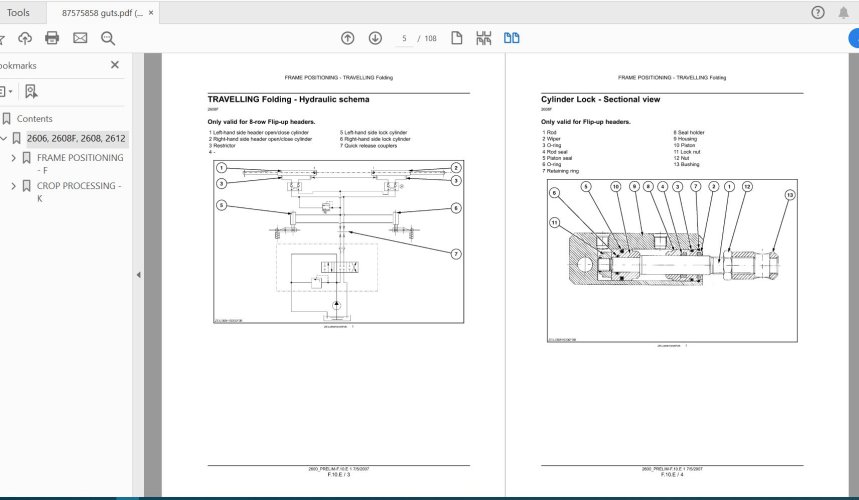859x500 pixels.
Task: Click the find current bookmark icon
Action: point(31,91)
